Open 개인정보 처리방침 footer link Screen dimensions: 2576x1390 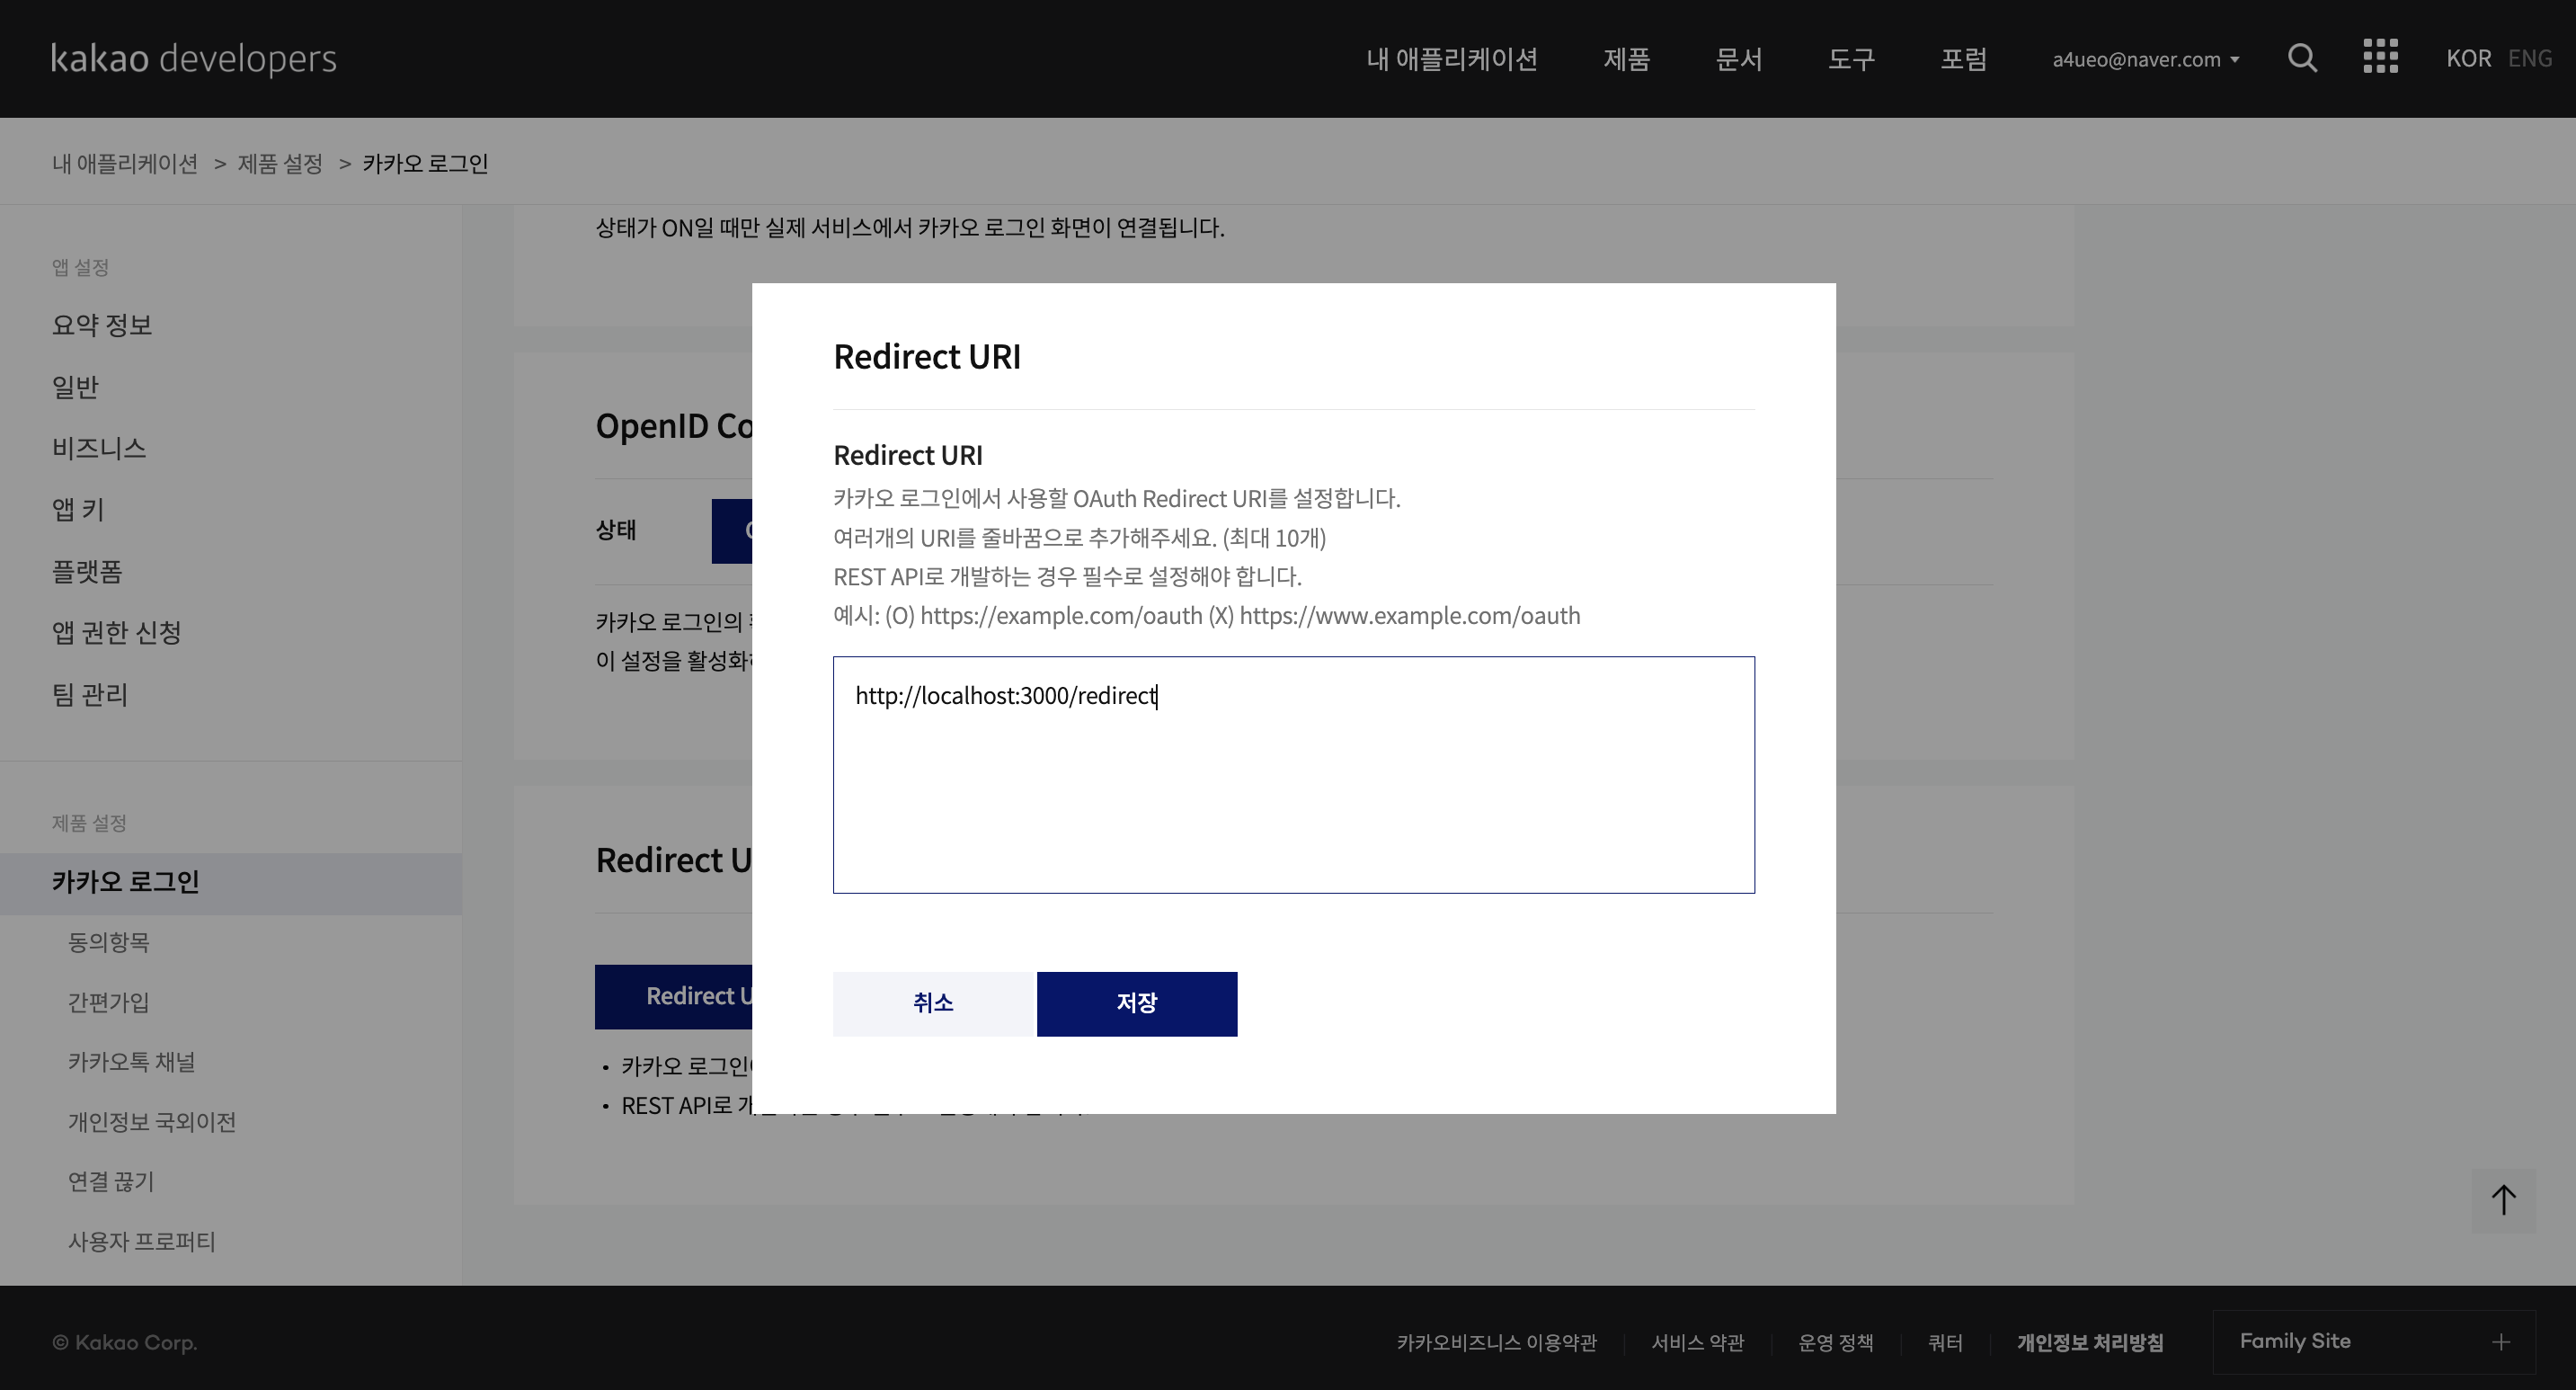[x=2089, y=1342]
